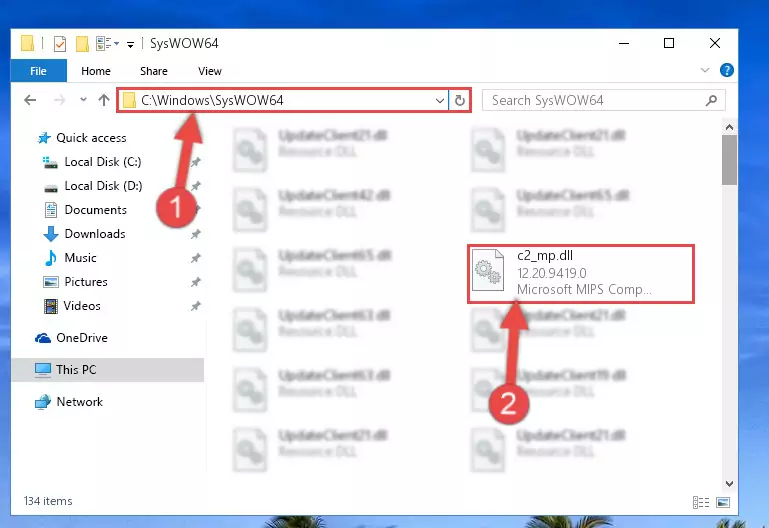Screen dimensions: 769x528
Task: Click the OneDrive cloud icon
Action: (x=43, y=338)
